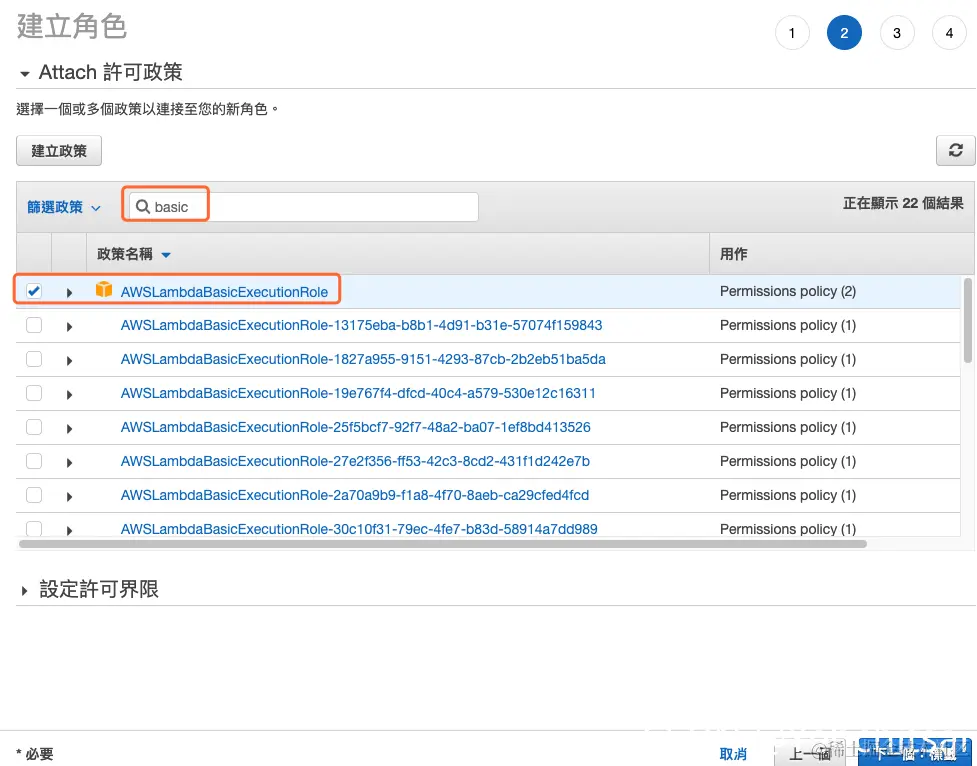Open policy link ending 57074f159843
This screenshot has width=977, height=766.
(x=361, y=325)
